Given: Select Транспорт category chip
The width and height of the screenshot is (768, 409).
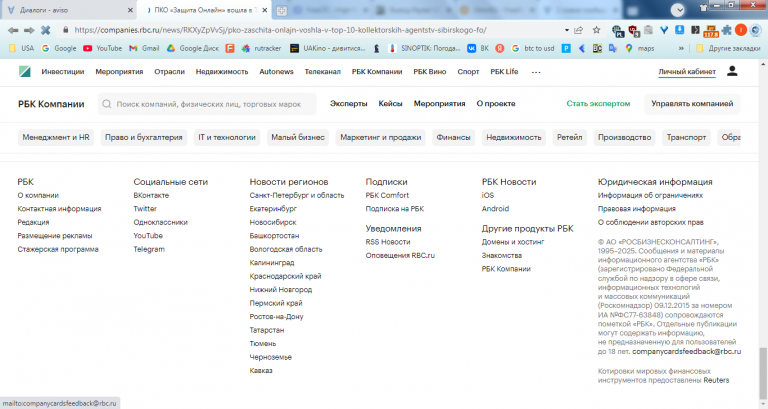Looking at the screenshot, I should pyautogui.click(x=686, y=137).
